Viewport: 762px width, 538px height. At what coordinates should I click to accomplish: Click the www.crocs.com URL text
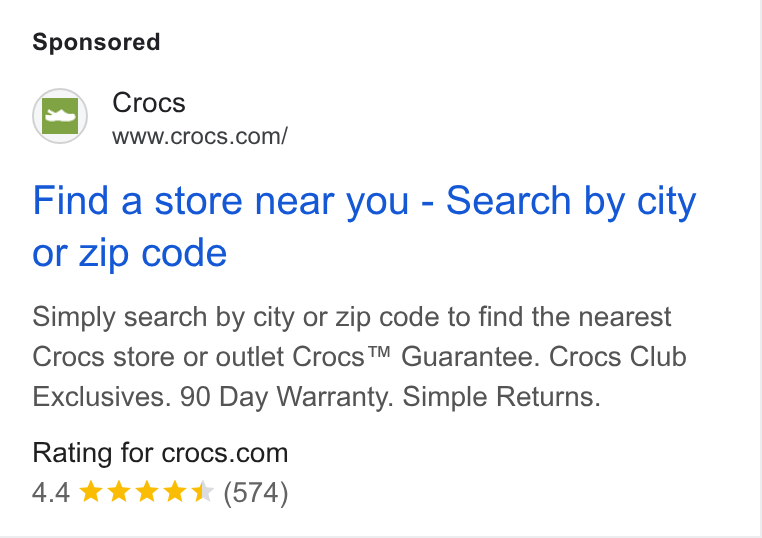click(x=200, y=136)
